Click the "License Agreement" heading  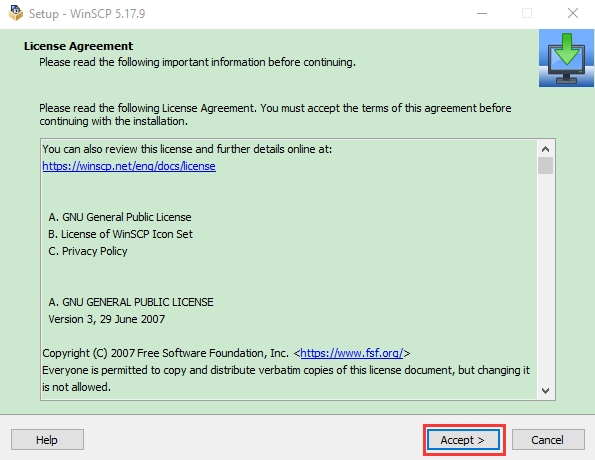[x=79, y=46]
